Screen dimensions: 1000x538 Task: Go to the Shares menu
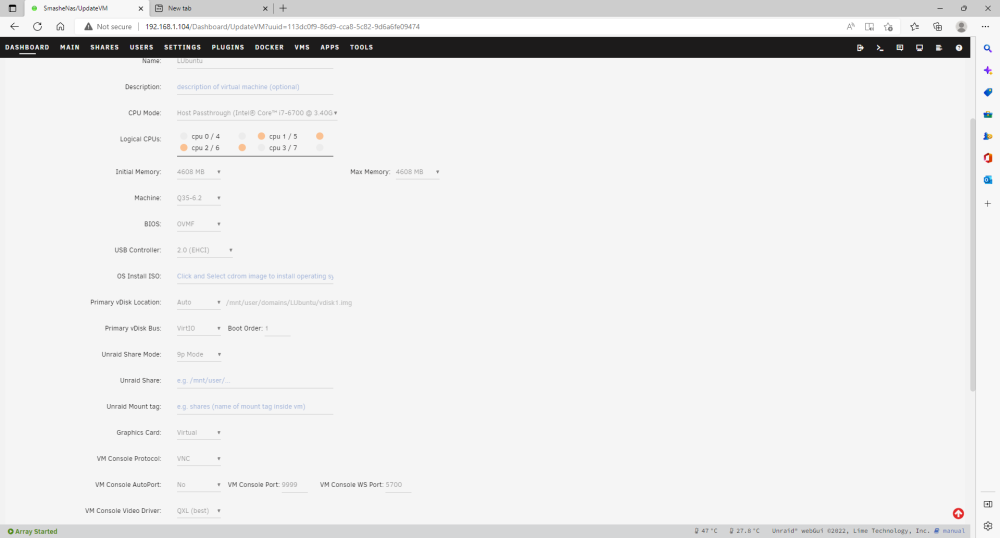(x=105, y=48)
